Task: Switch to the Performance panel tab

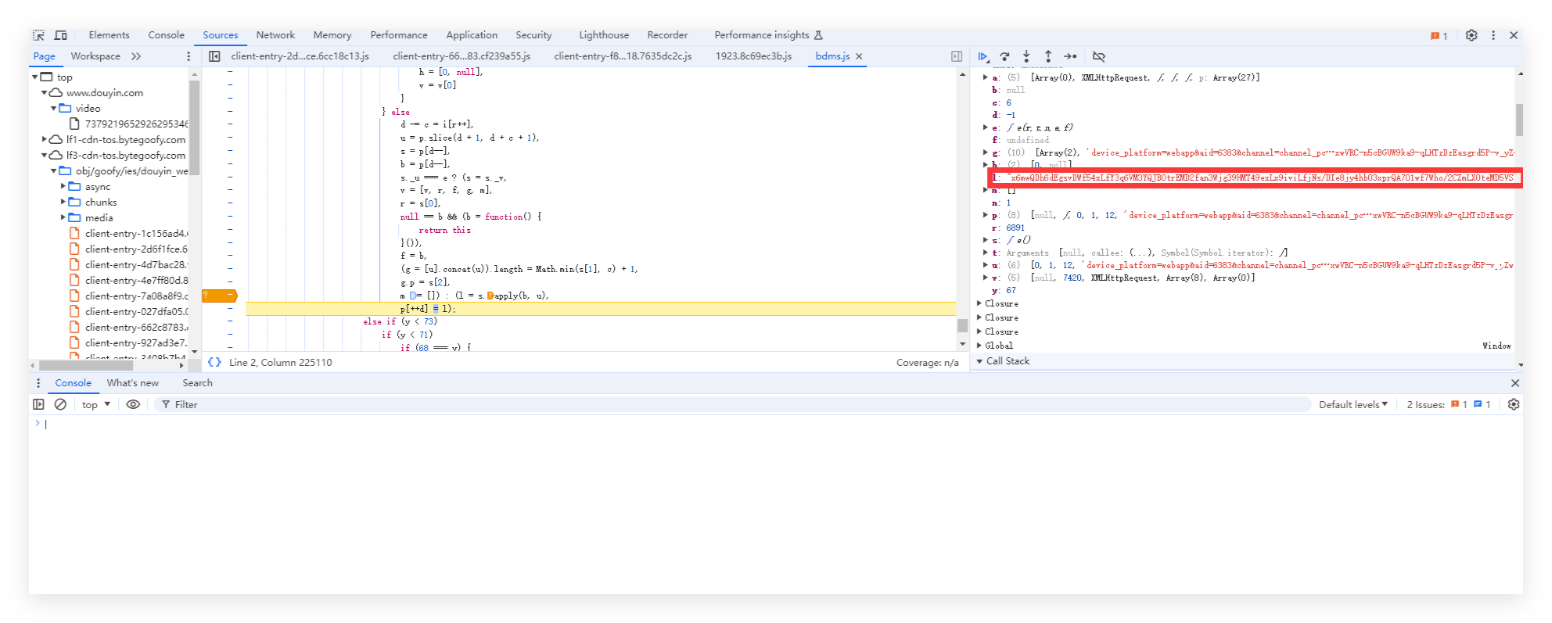Action: tap(399, 35)
